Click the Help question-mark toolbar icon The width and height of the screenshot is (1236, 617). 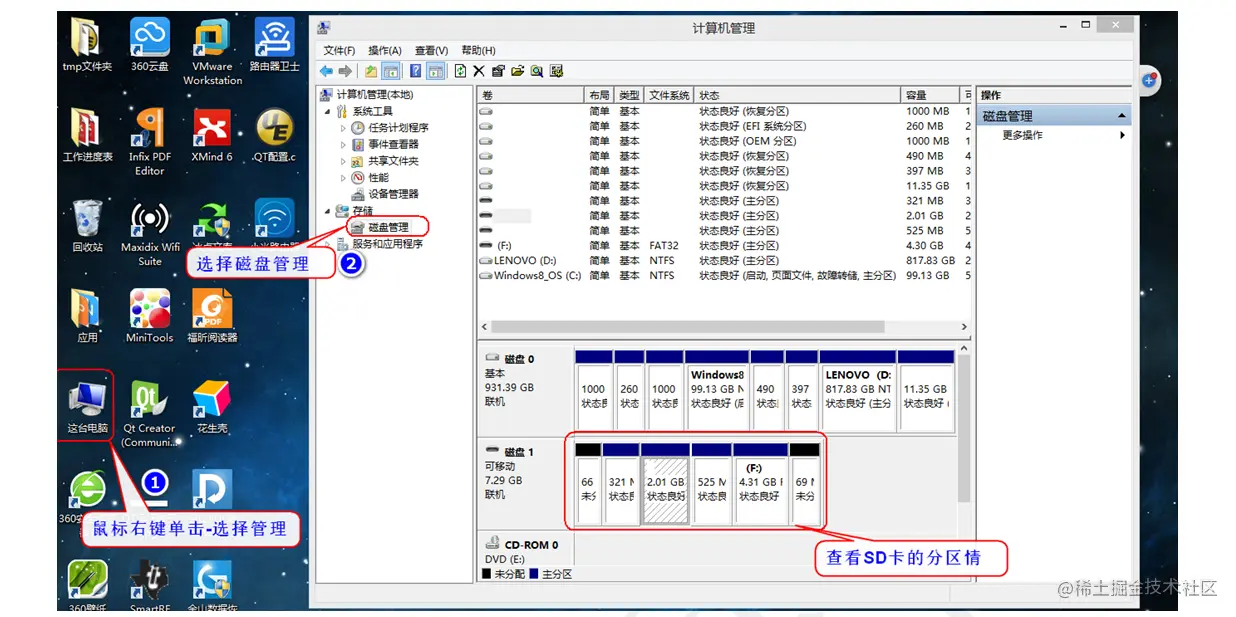point(415,70)
